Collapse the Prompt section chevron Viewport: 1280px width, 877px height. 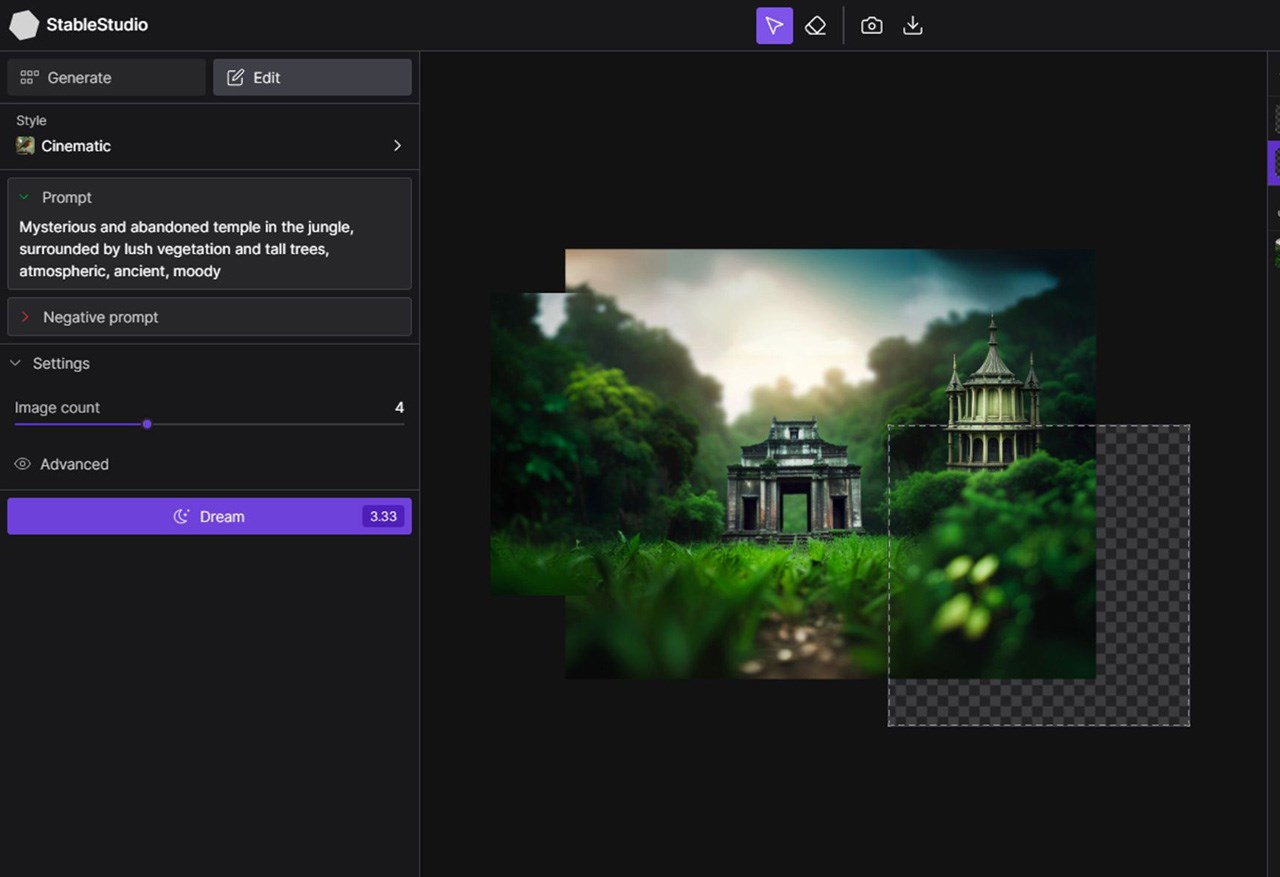pyautogui.click(x=25, y=198)
